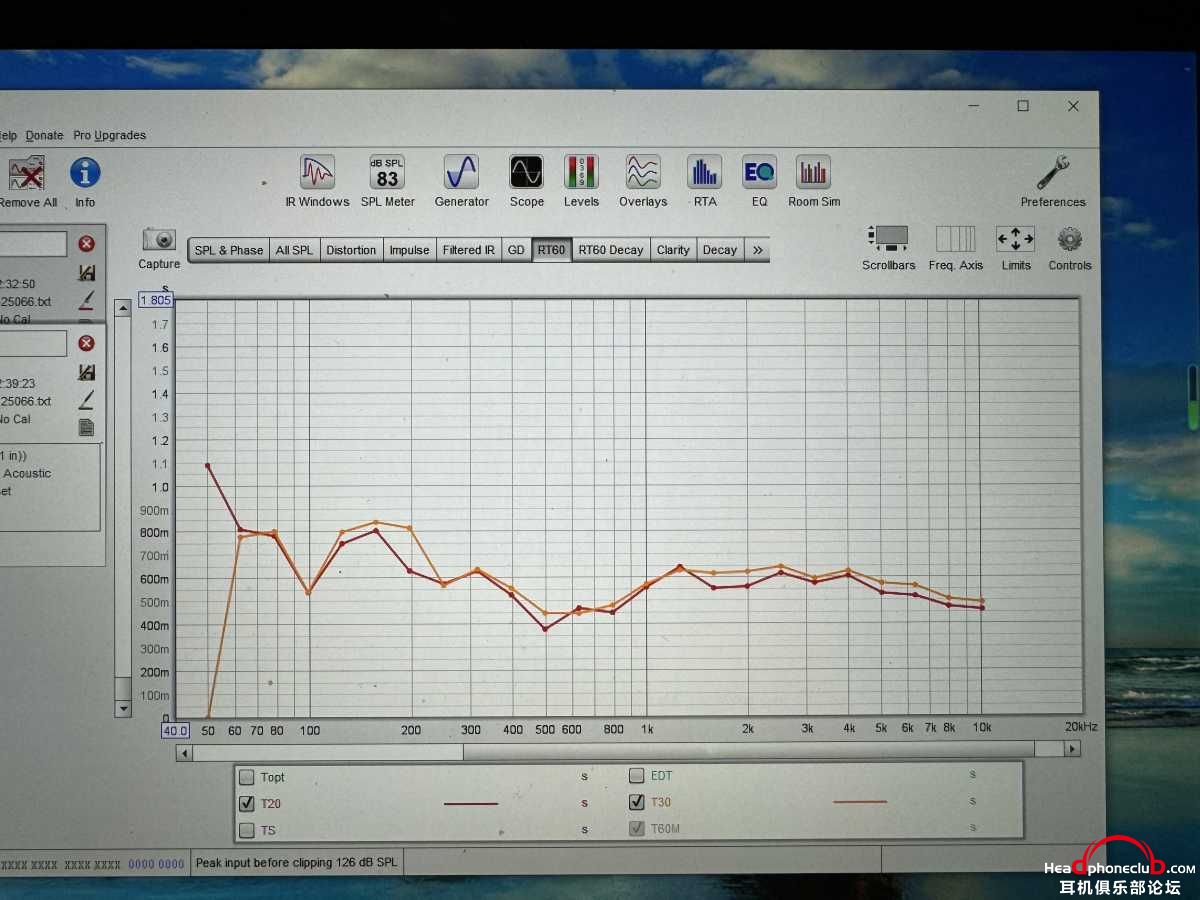The height and width of the screenshot is (900, 1200).
Task: Switch to the SPL & Phase tab
Action: coord(229,250)
